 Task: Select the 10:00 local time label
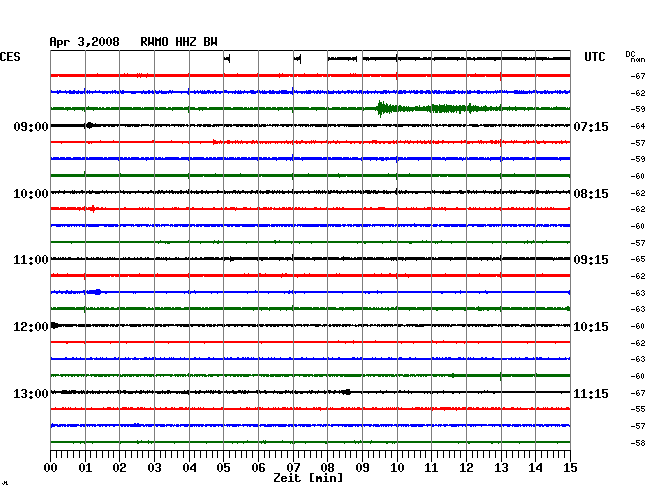pos(31,194)
